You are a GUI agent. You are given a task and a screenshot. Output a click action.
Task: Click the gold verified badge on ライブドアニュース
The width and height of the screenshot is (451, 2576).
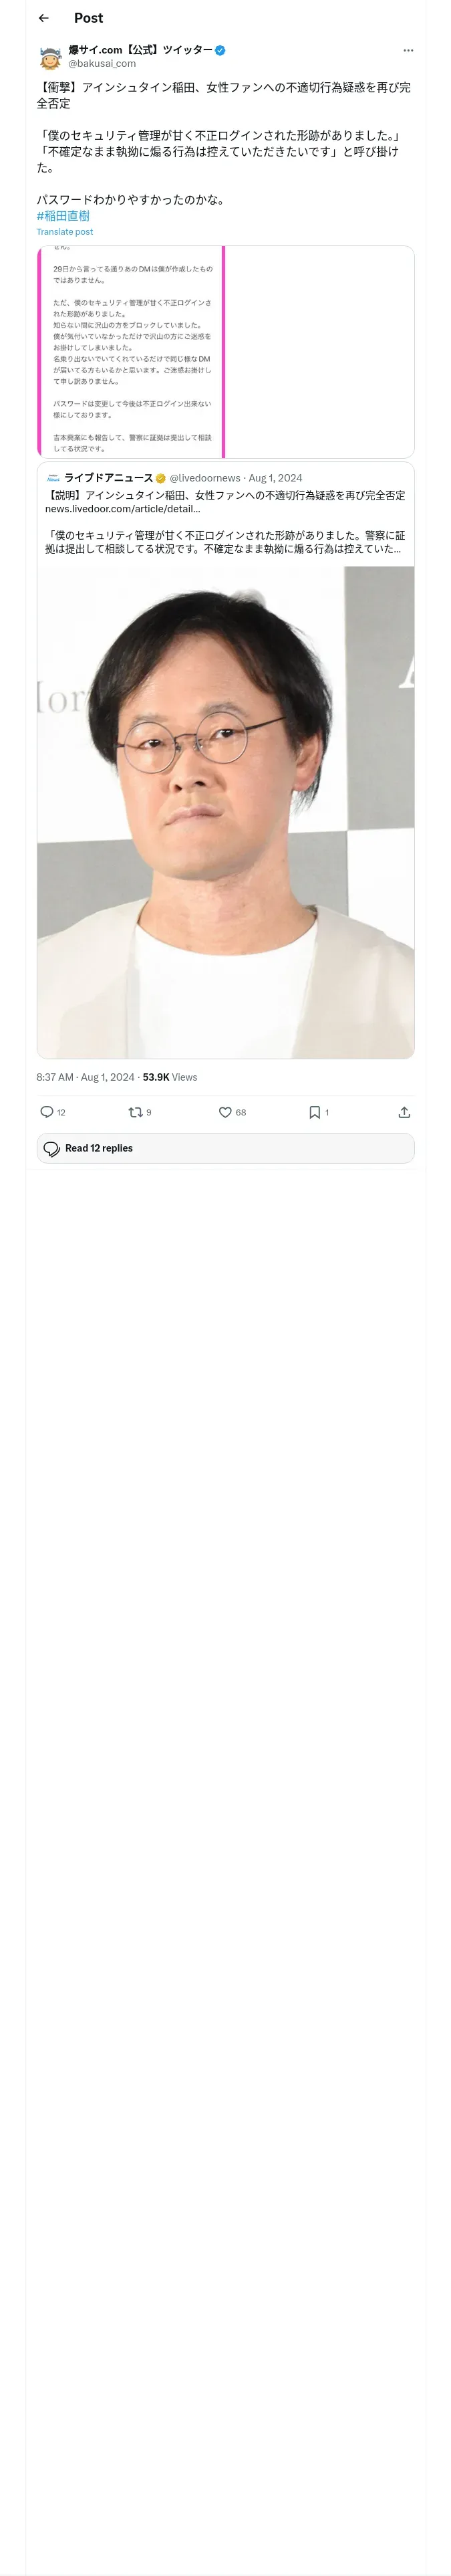[x=160, y=478]
